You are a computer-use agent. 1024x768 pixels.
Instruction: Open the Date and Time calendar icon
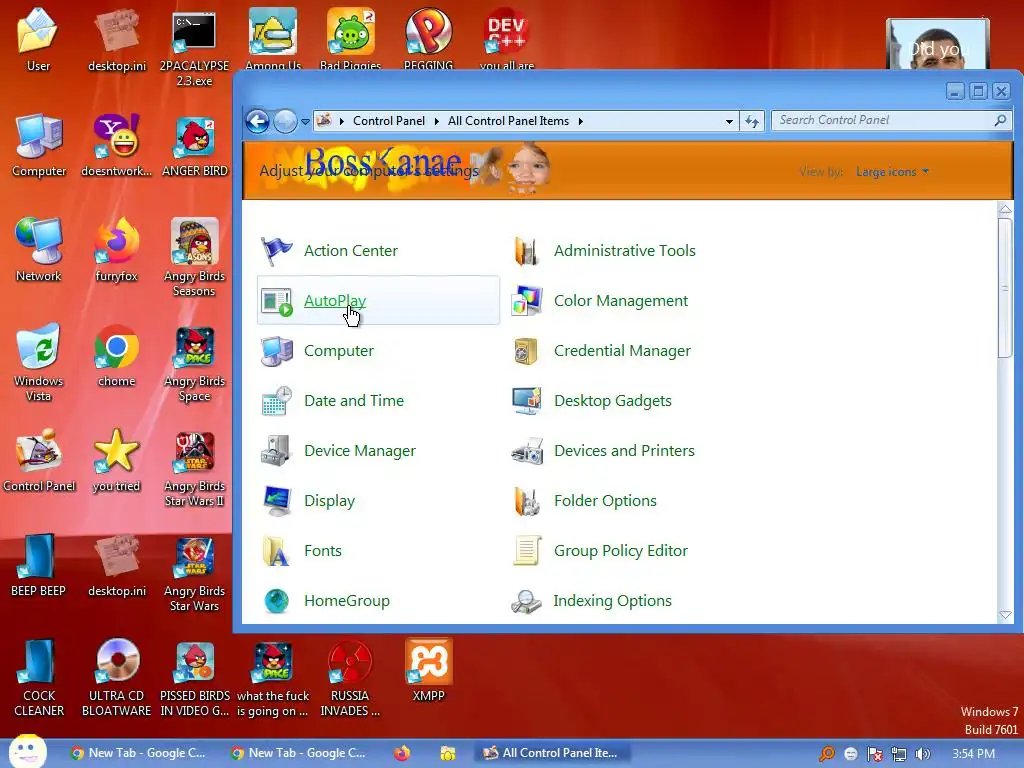click(277, 401)
